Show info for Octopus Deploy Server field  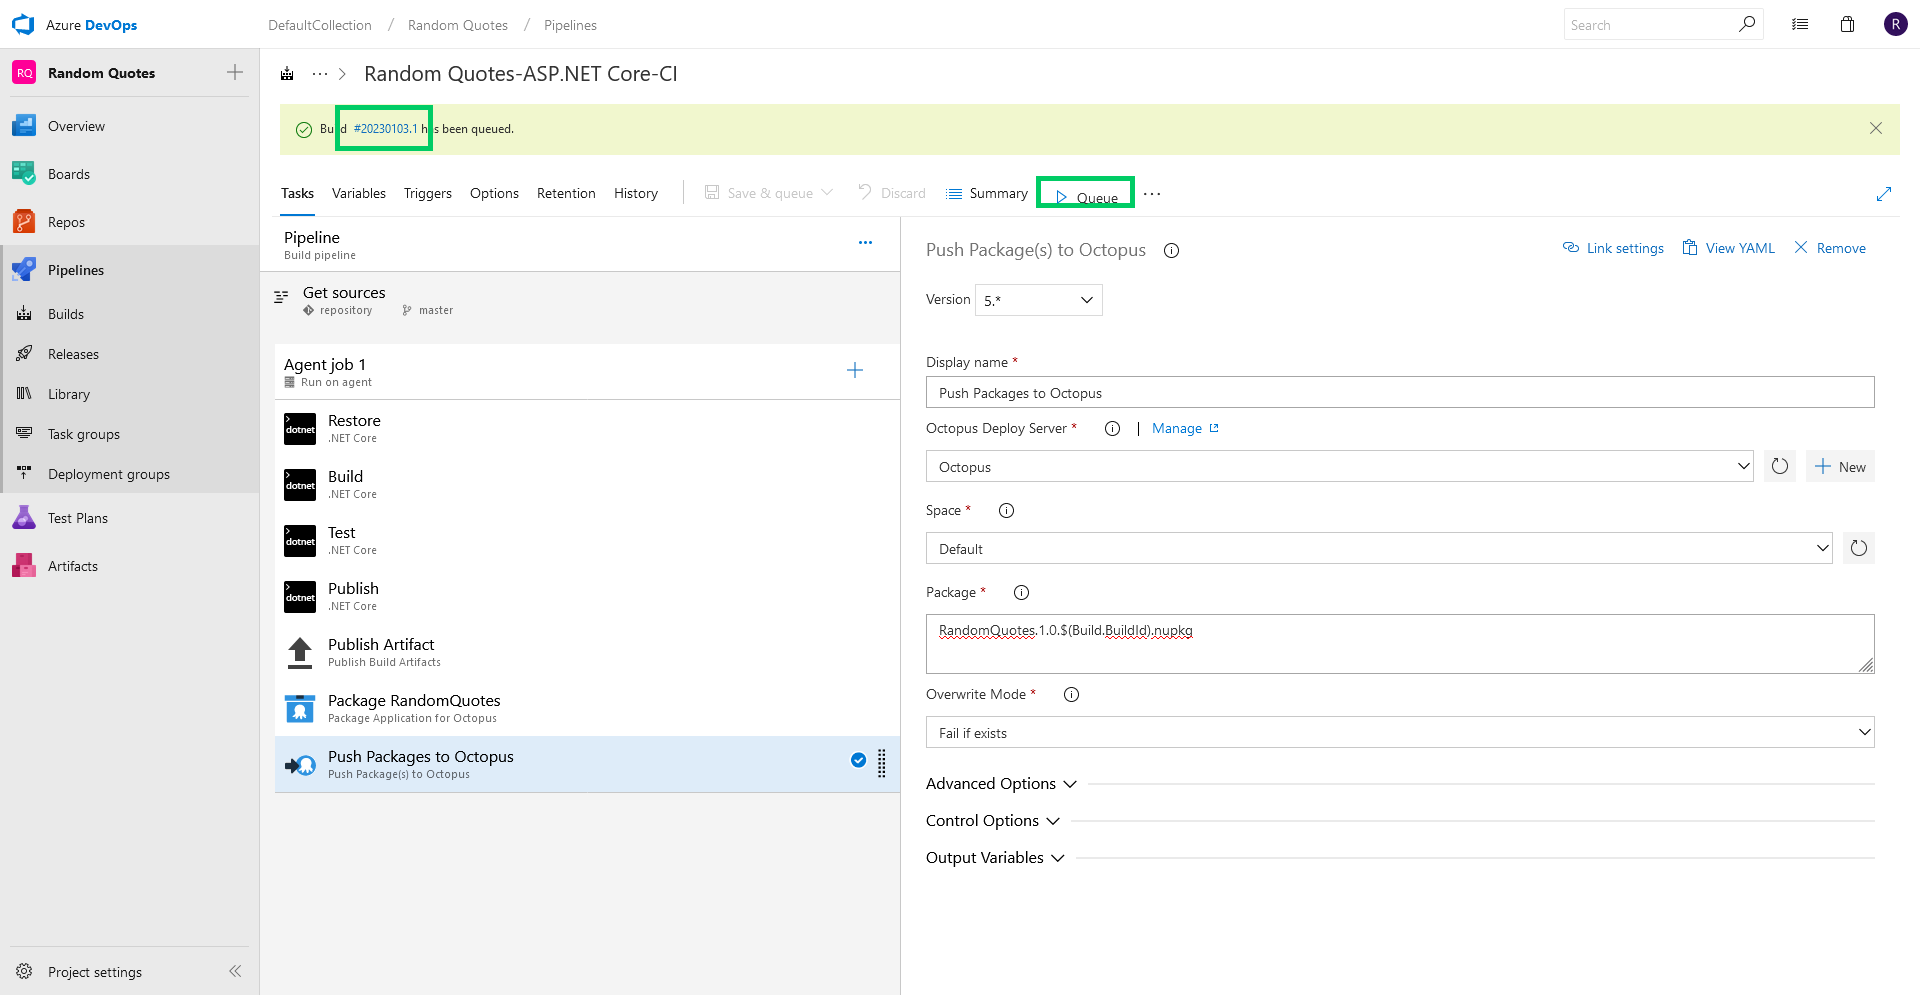pos(1112,429)
